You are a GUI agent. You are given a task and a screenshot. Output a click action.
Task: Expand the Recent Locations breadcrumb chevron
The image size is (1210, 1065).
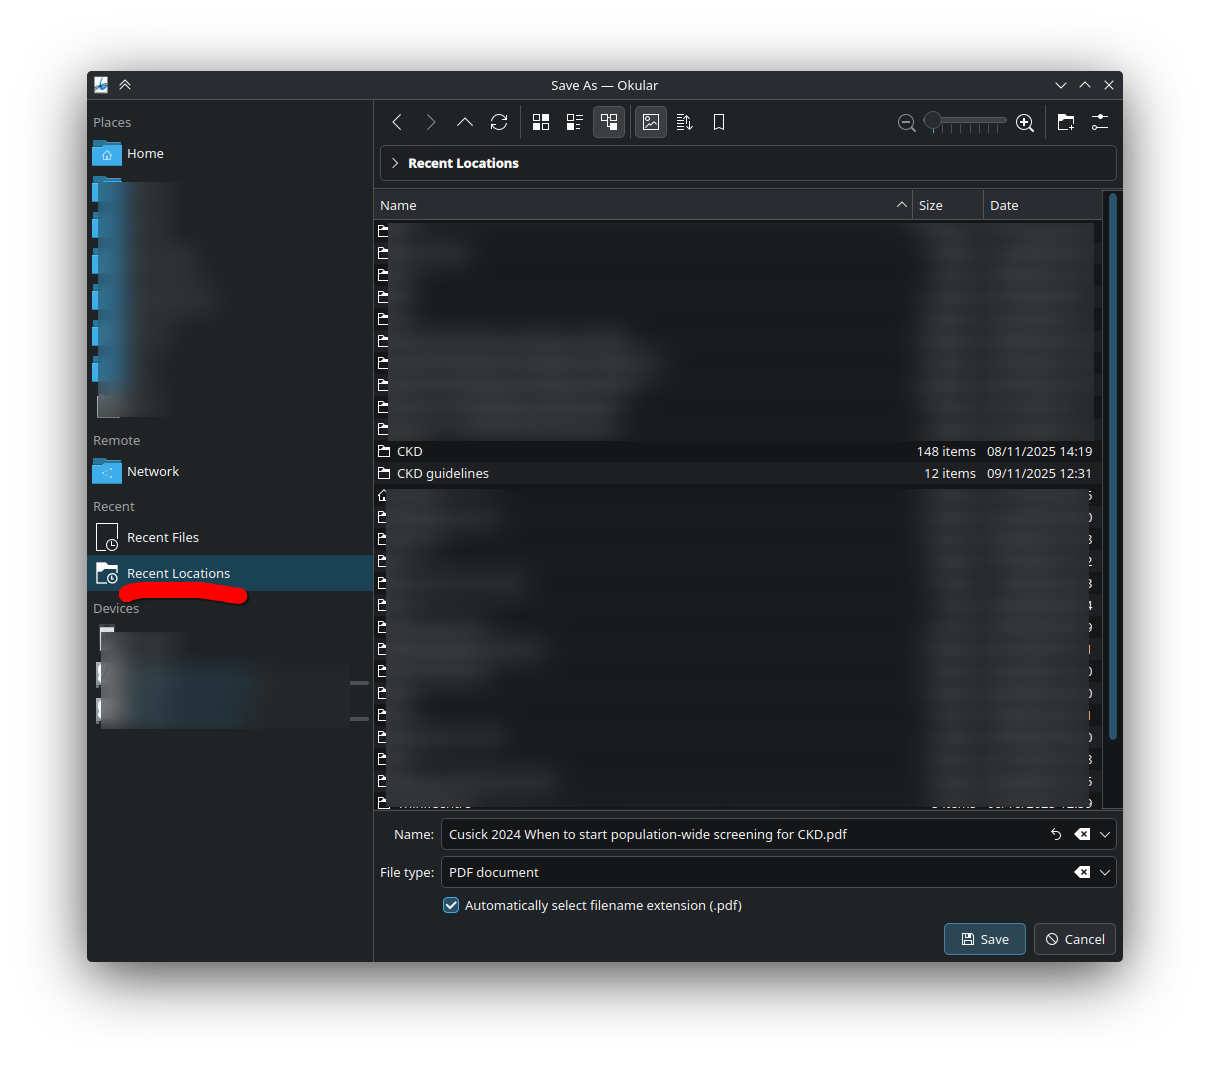click(396, 163)
